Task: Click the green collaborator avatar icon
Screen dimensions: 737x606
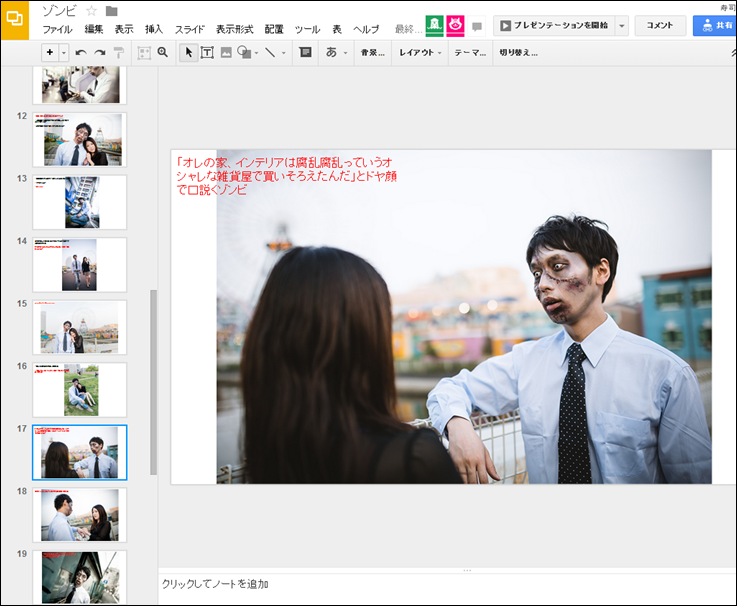Action: point(434,25)
